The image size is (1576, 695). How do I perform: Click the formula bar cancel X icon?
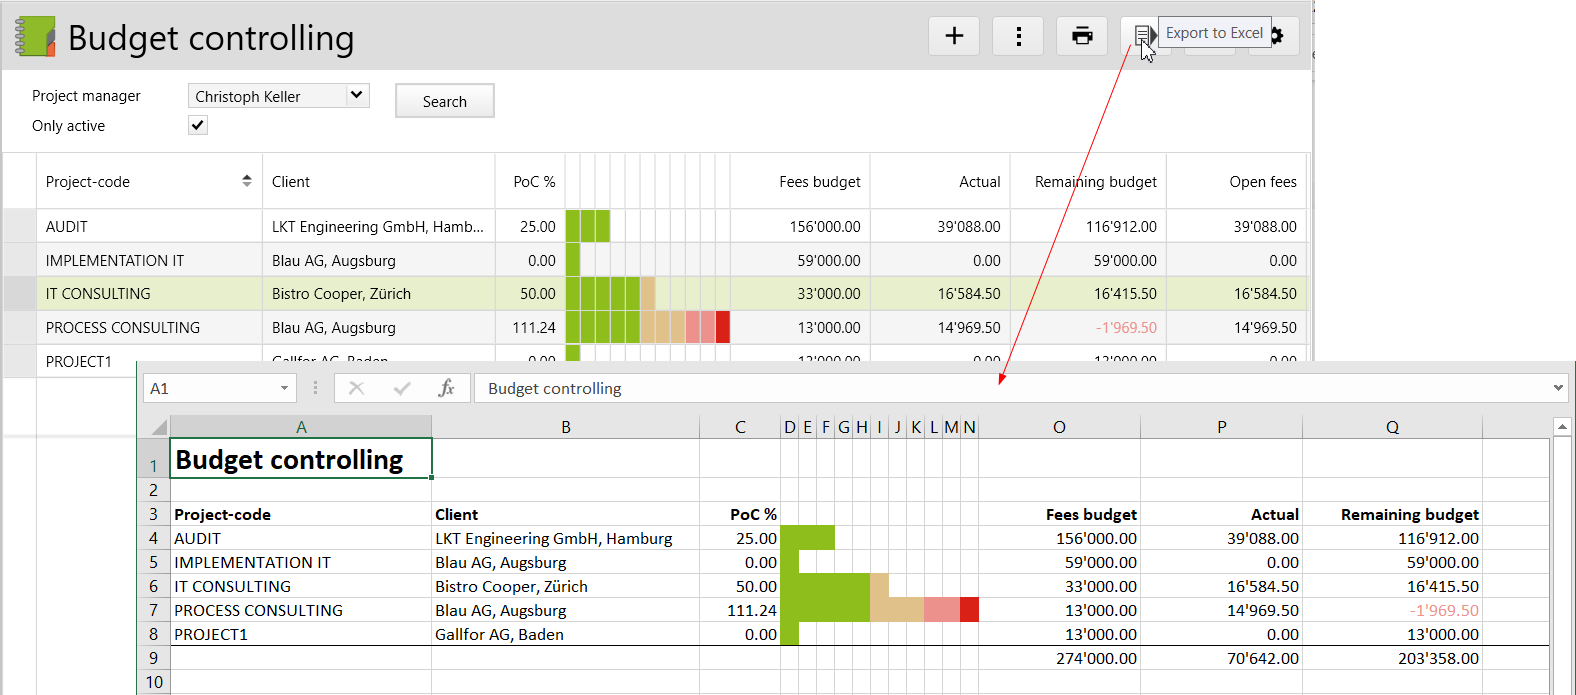356,388
